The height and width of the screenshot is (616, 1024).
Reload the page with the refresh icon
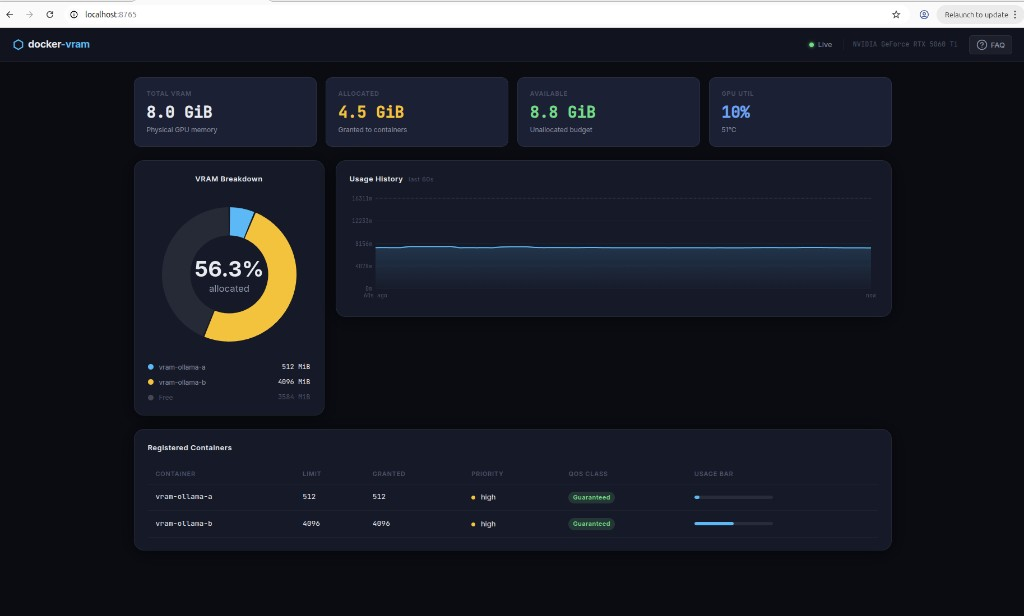50,14
